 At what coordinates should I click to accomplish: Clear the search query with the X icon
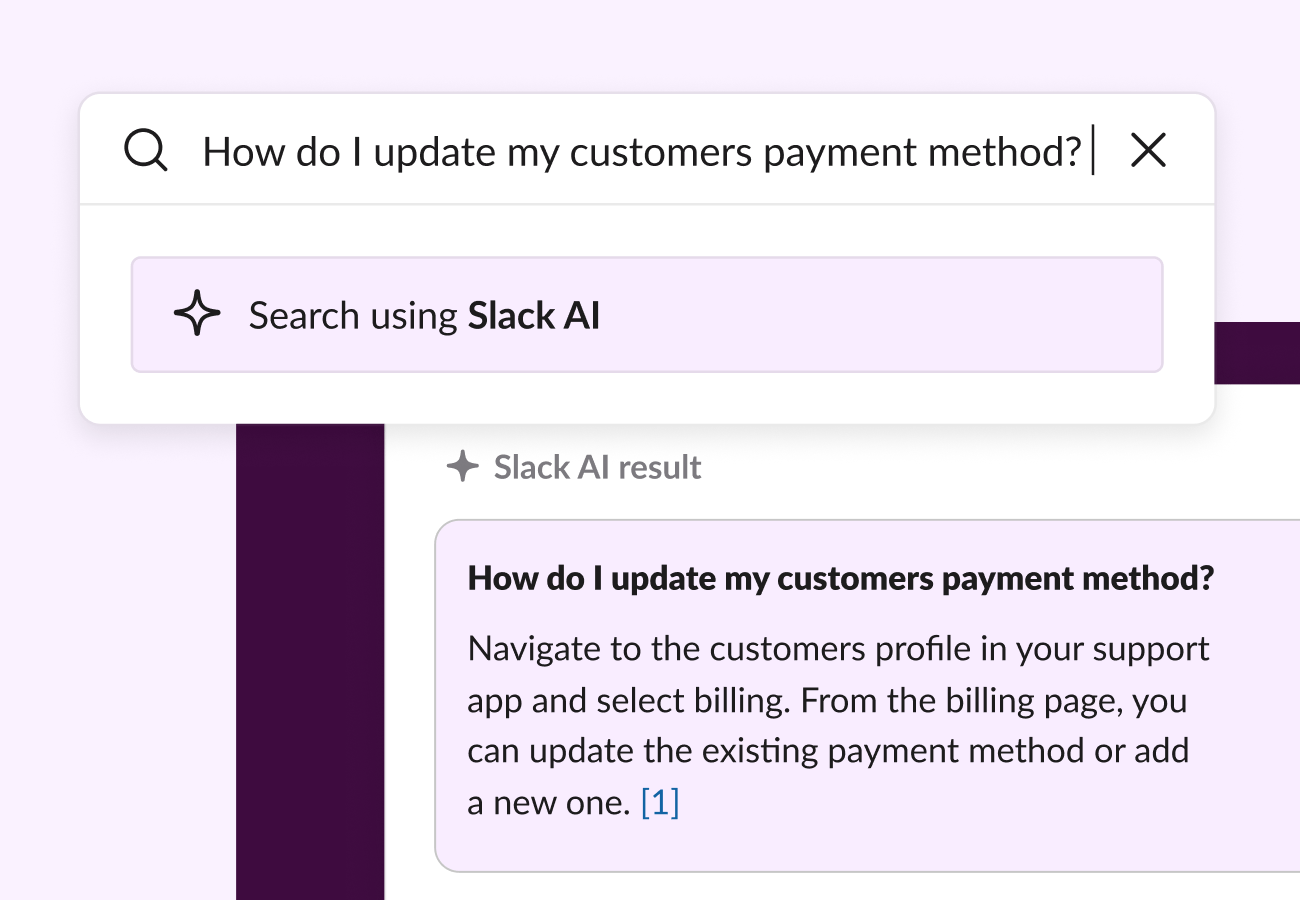point(1148,151)
